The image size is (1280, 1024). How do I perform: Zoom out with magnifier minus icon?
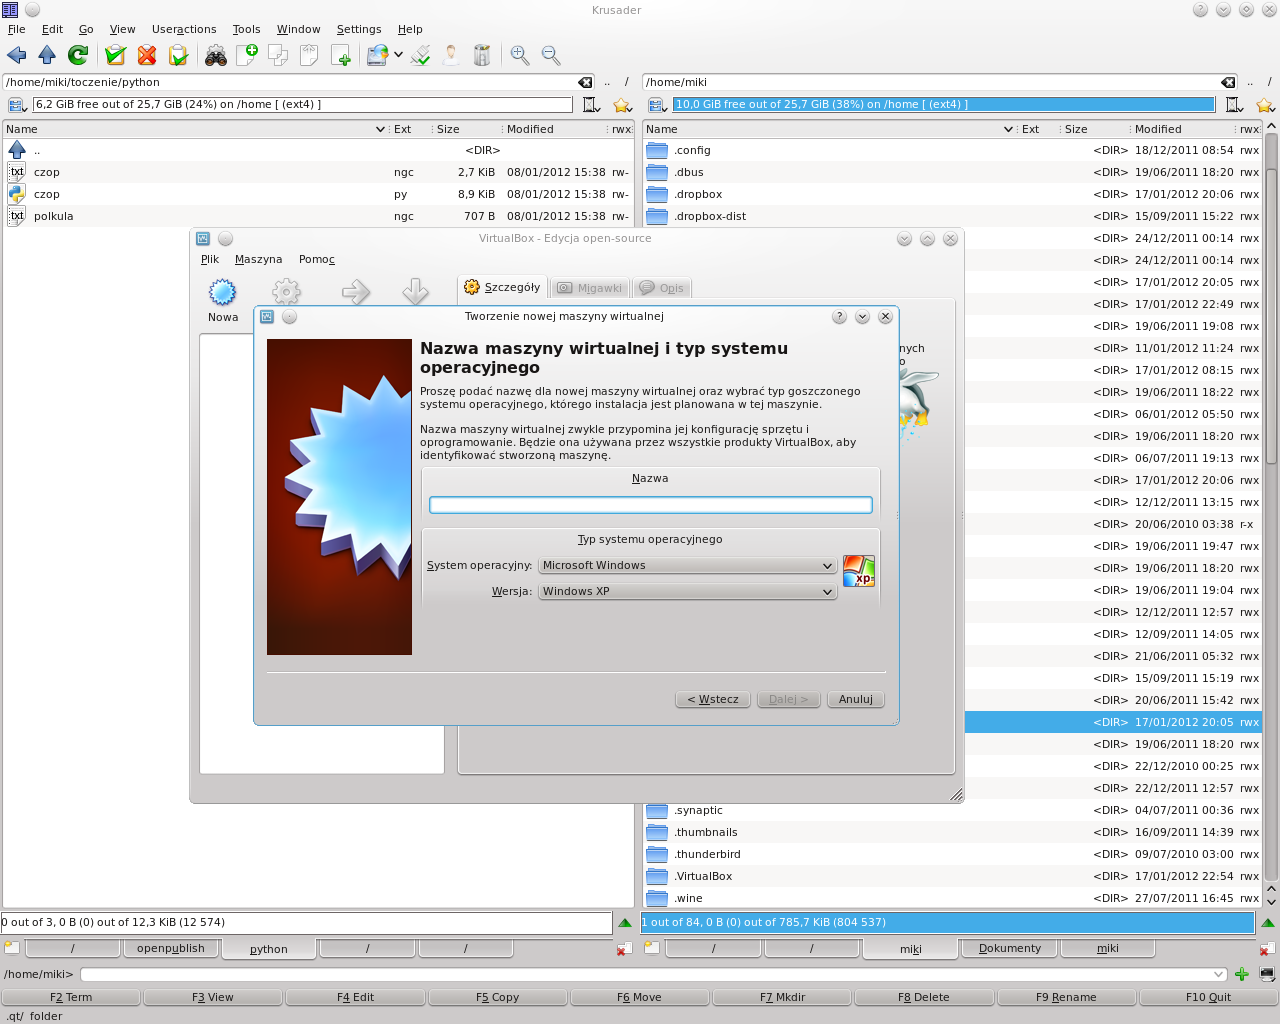pyautogui.click(x=551, y=55)
